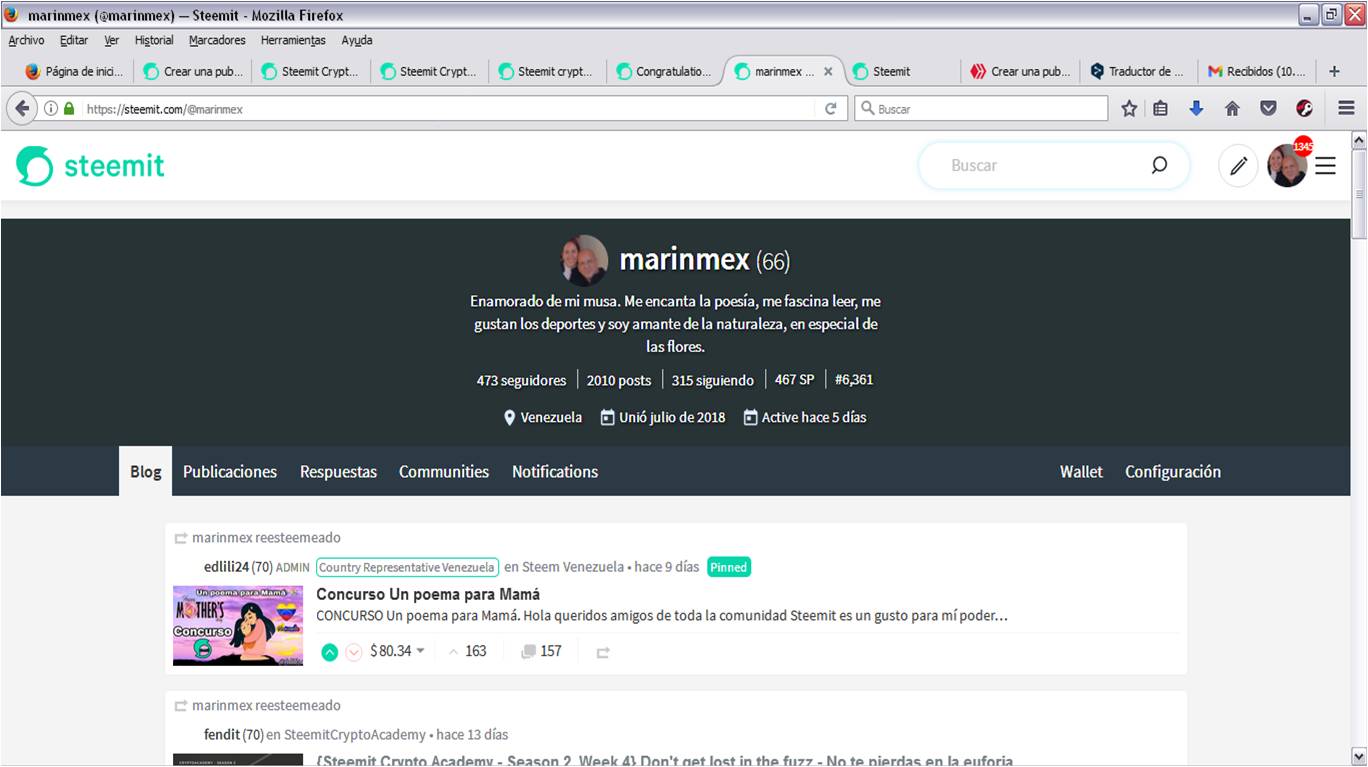Open the downloads arrow icon
The width and height of the screenshot is (1368, 767).
(1196, 108)
